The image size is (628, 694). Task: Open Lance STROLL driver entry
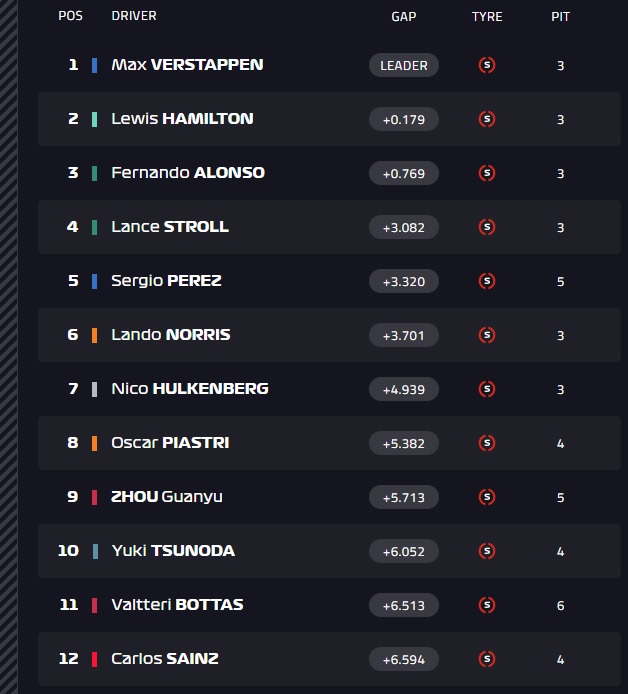(170, 227)
